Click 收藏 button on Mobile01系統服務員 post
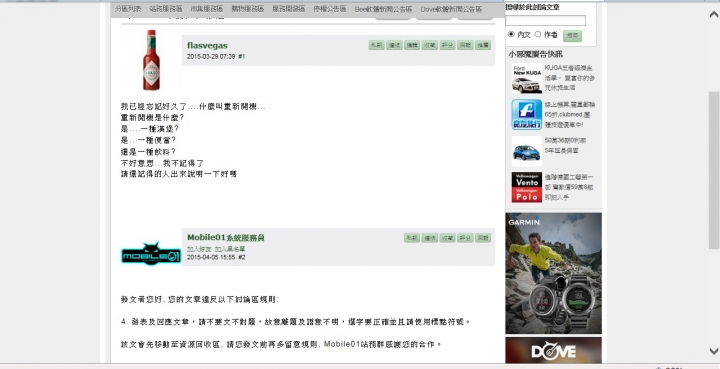This screenshot has width=720, height=369. [x=448, y=238]
